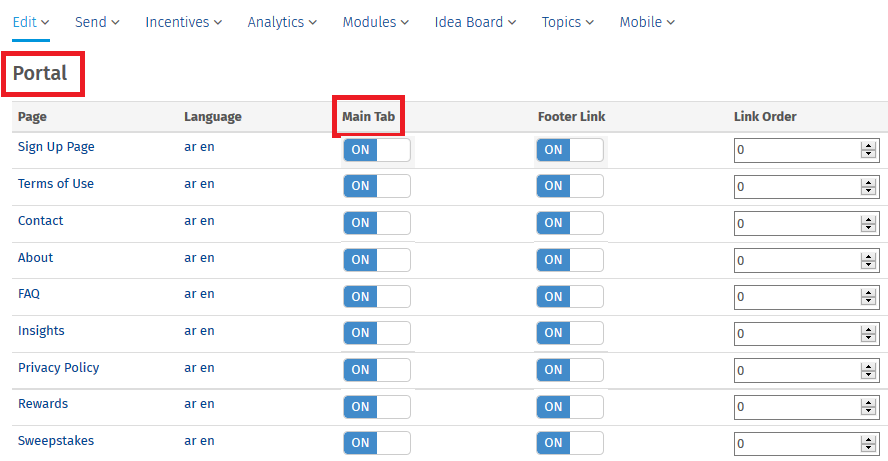888x461 pixels.
Task: Expand the Send menu
Action: click(97, 22)
